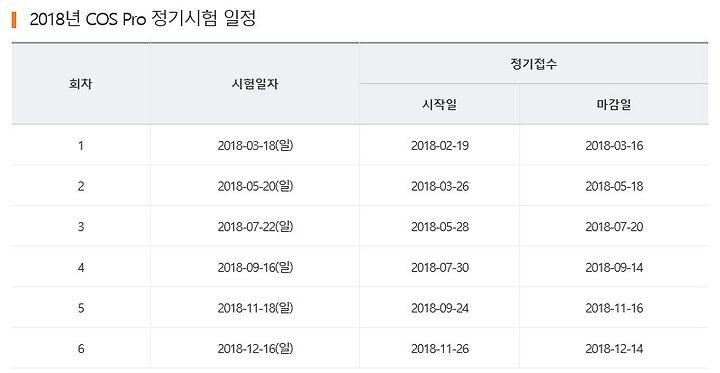The image size is (720, 373).
Task: Click deadline 2018-11-16
Action: [614, 308]
